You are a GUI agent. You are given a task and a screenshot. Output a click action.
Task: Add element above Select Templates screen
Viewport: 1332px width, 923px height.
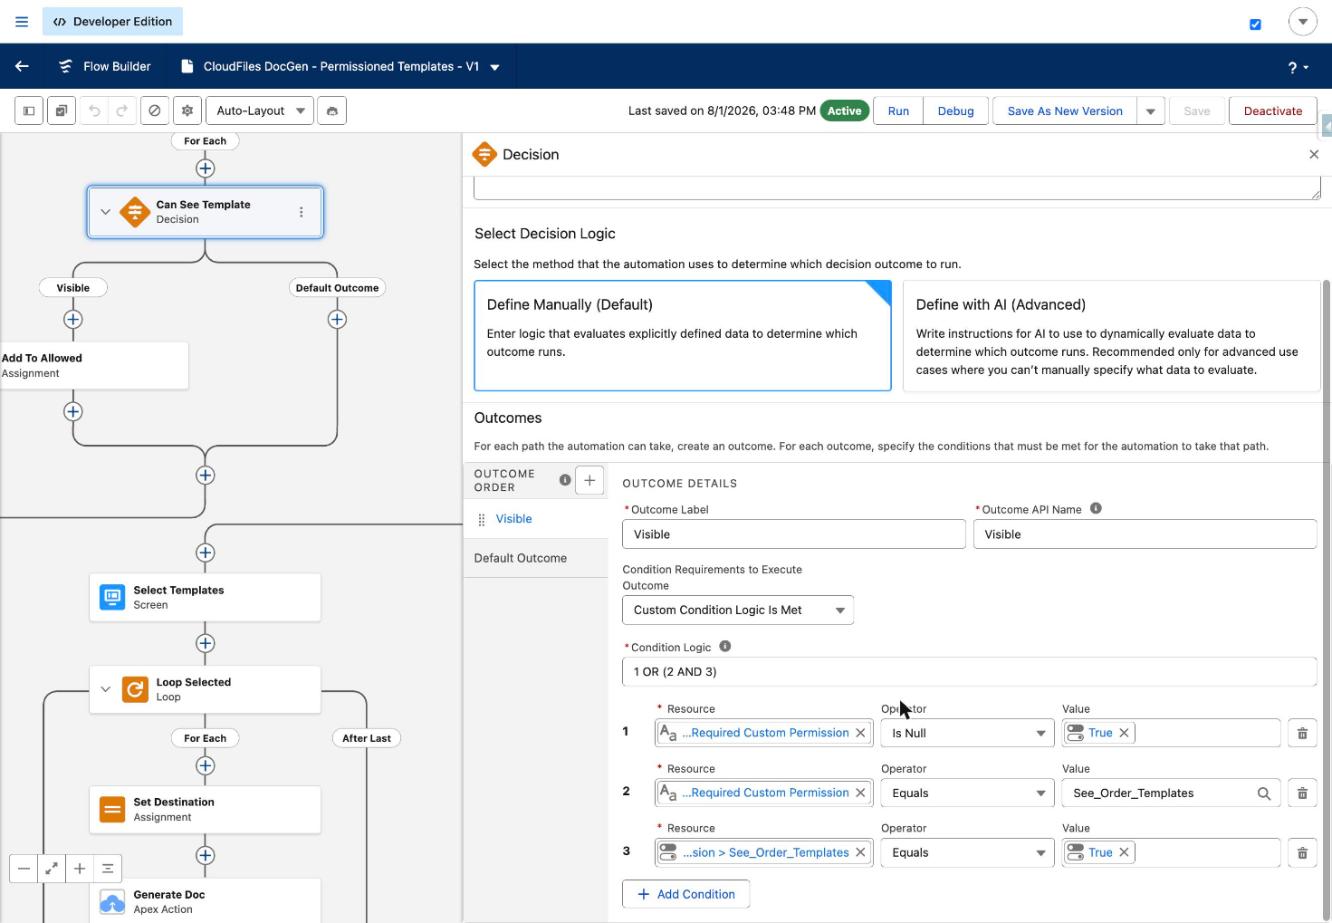pos(205,553)
